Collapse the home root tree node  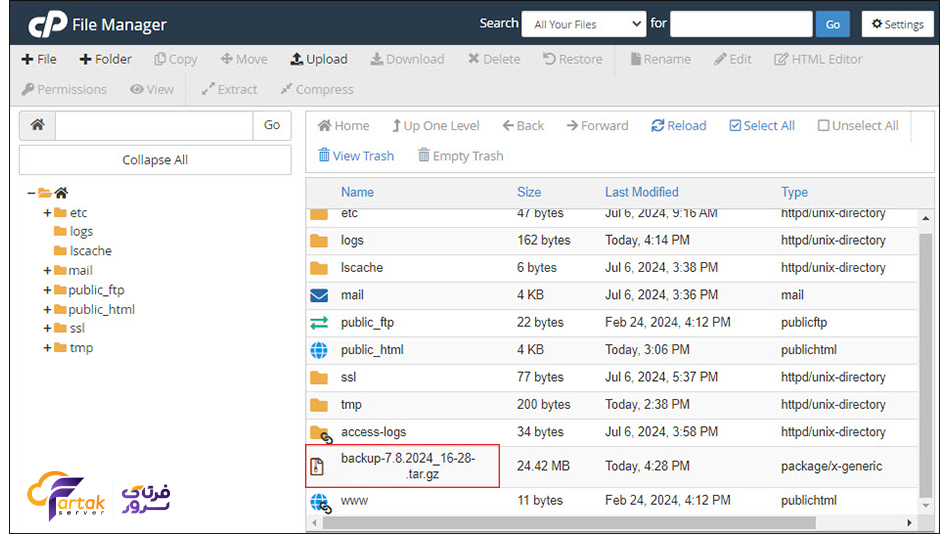[x=33, y=193]
